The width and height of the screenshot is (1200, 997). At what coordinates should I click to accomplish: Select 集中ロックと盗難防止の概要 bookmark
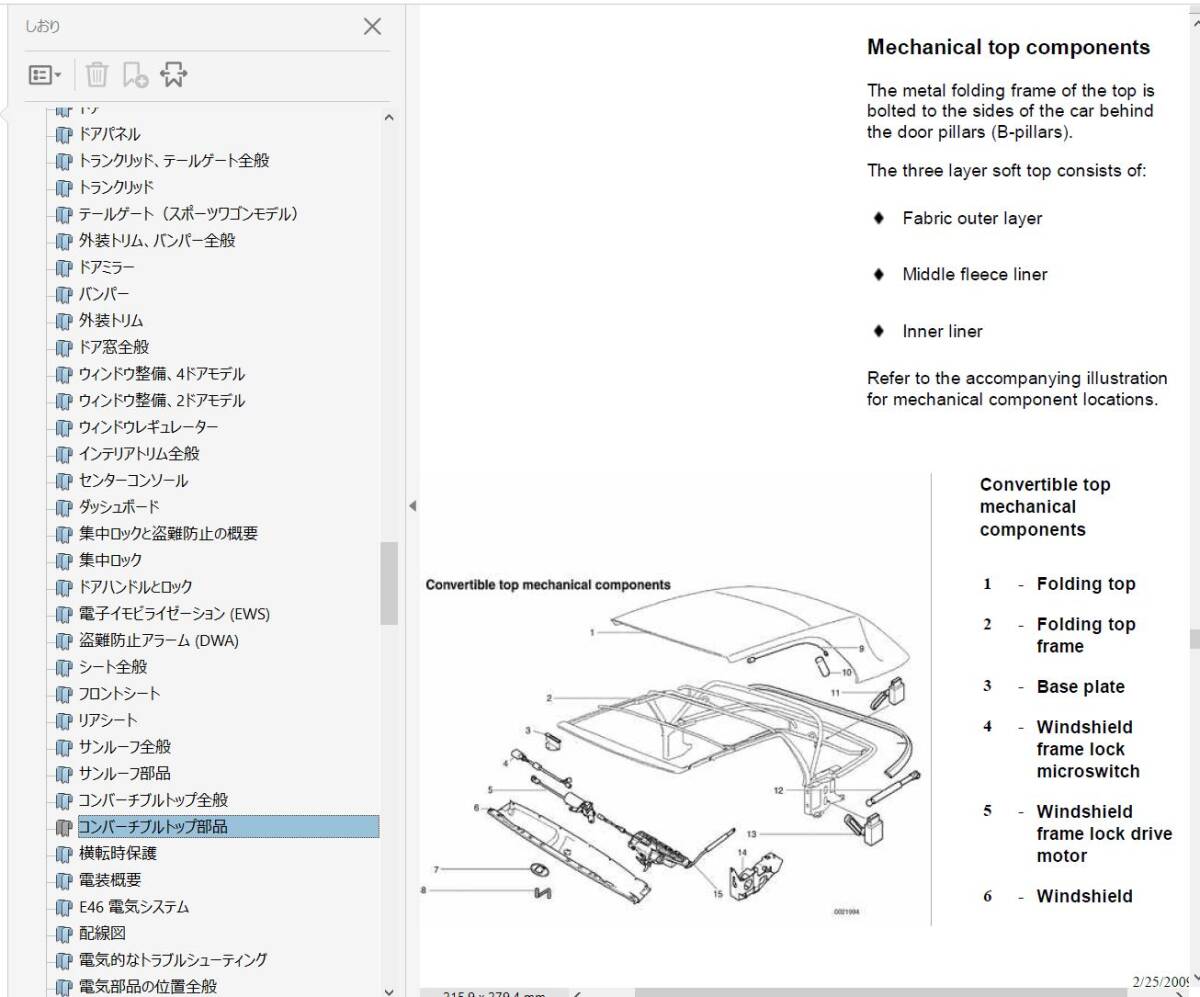click(x=168, y=534)
